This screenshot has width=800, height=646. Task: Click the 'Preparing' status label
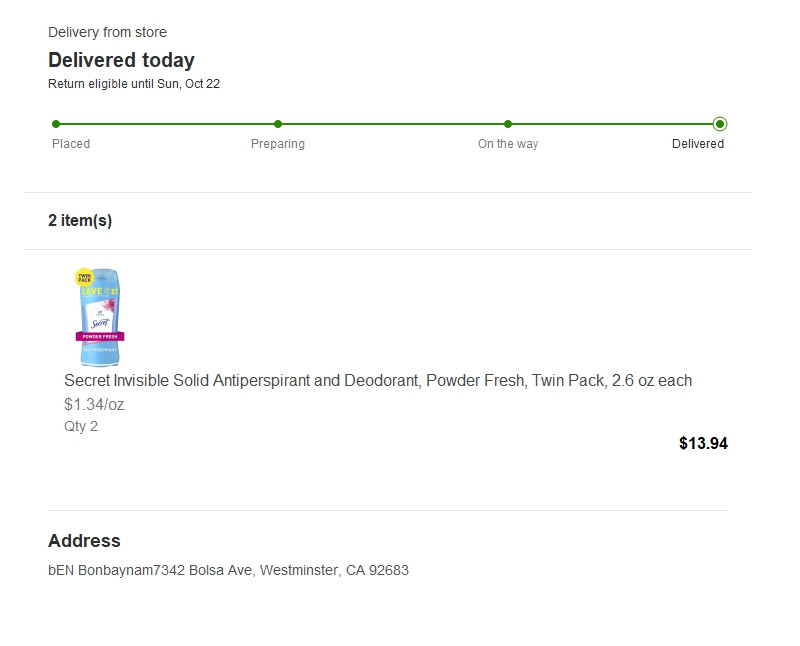tap(278, 144)
